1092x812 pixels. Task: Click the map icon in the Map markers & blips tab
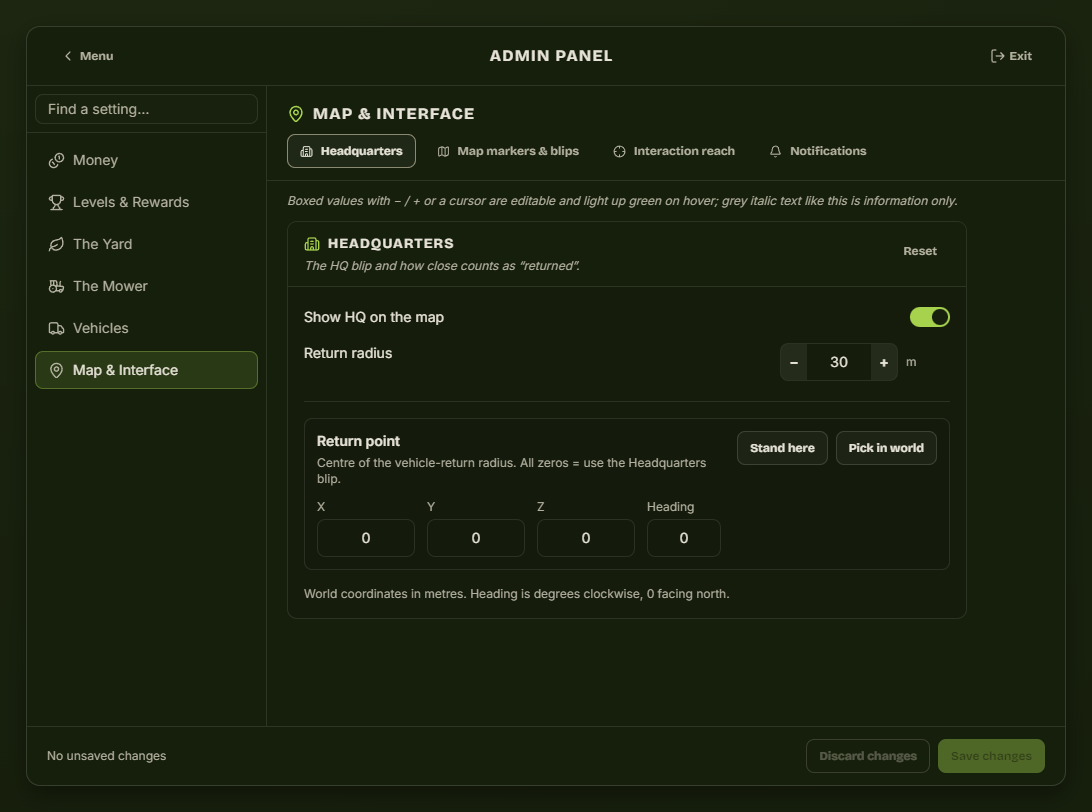point(443,151)
